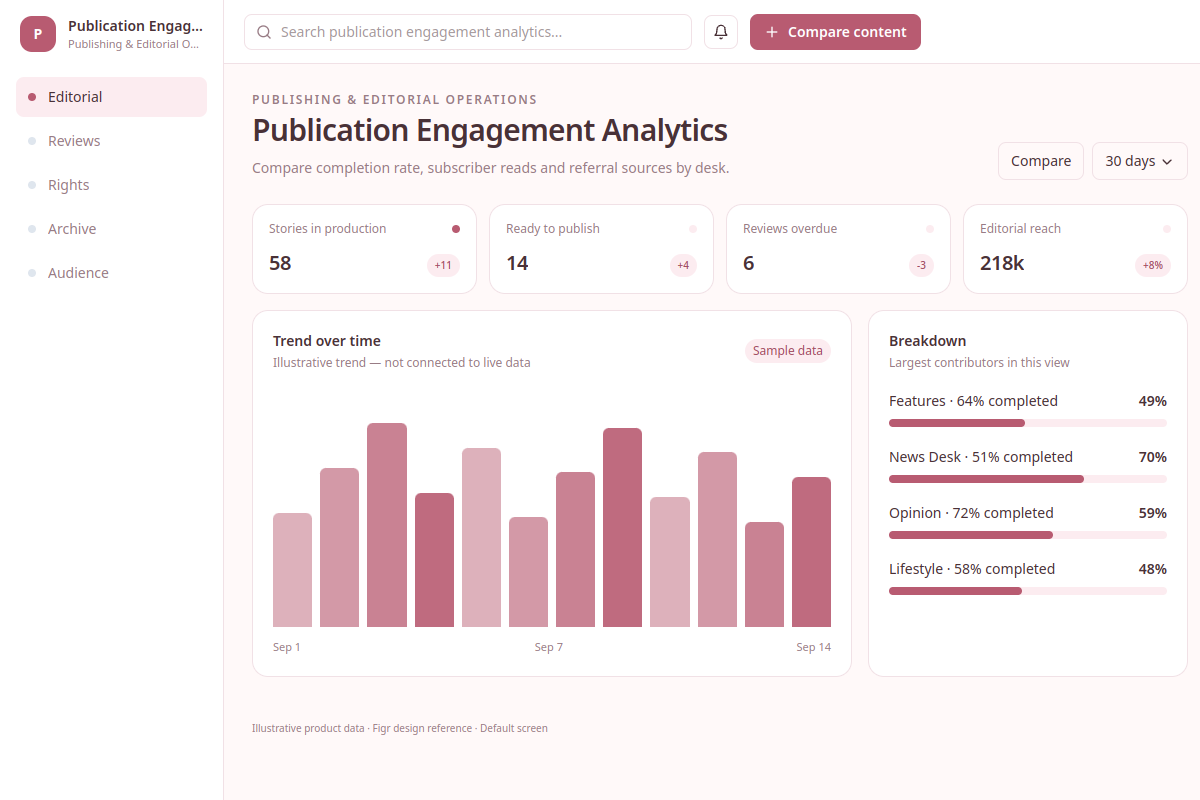Click the +11 badge on Stories in production
The height and width of the screenshot is (800, 1200).
click(443, 265)
